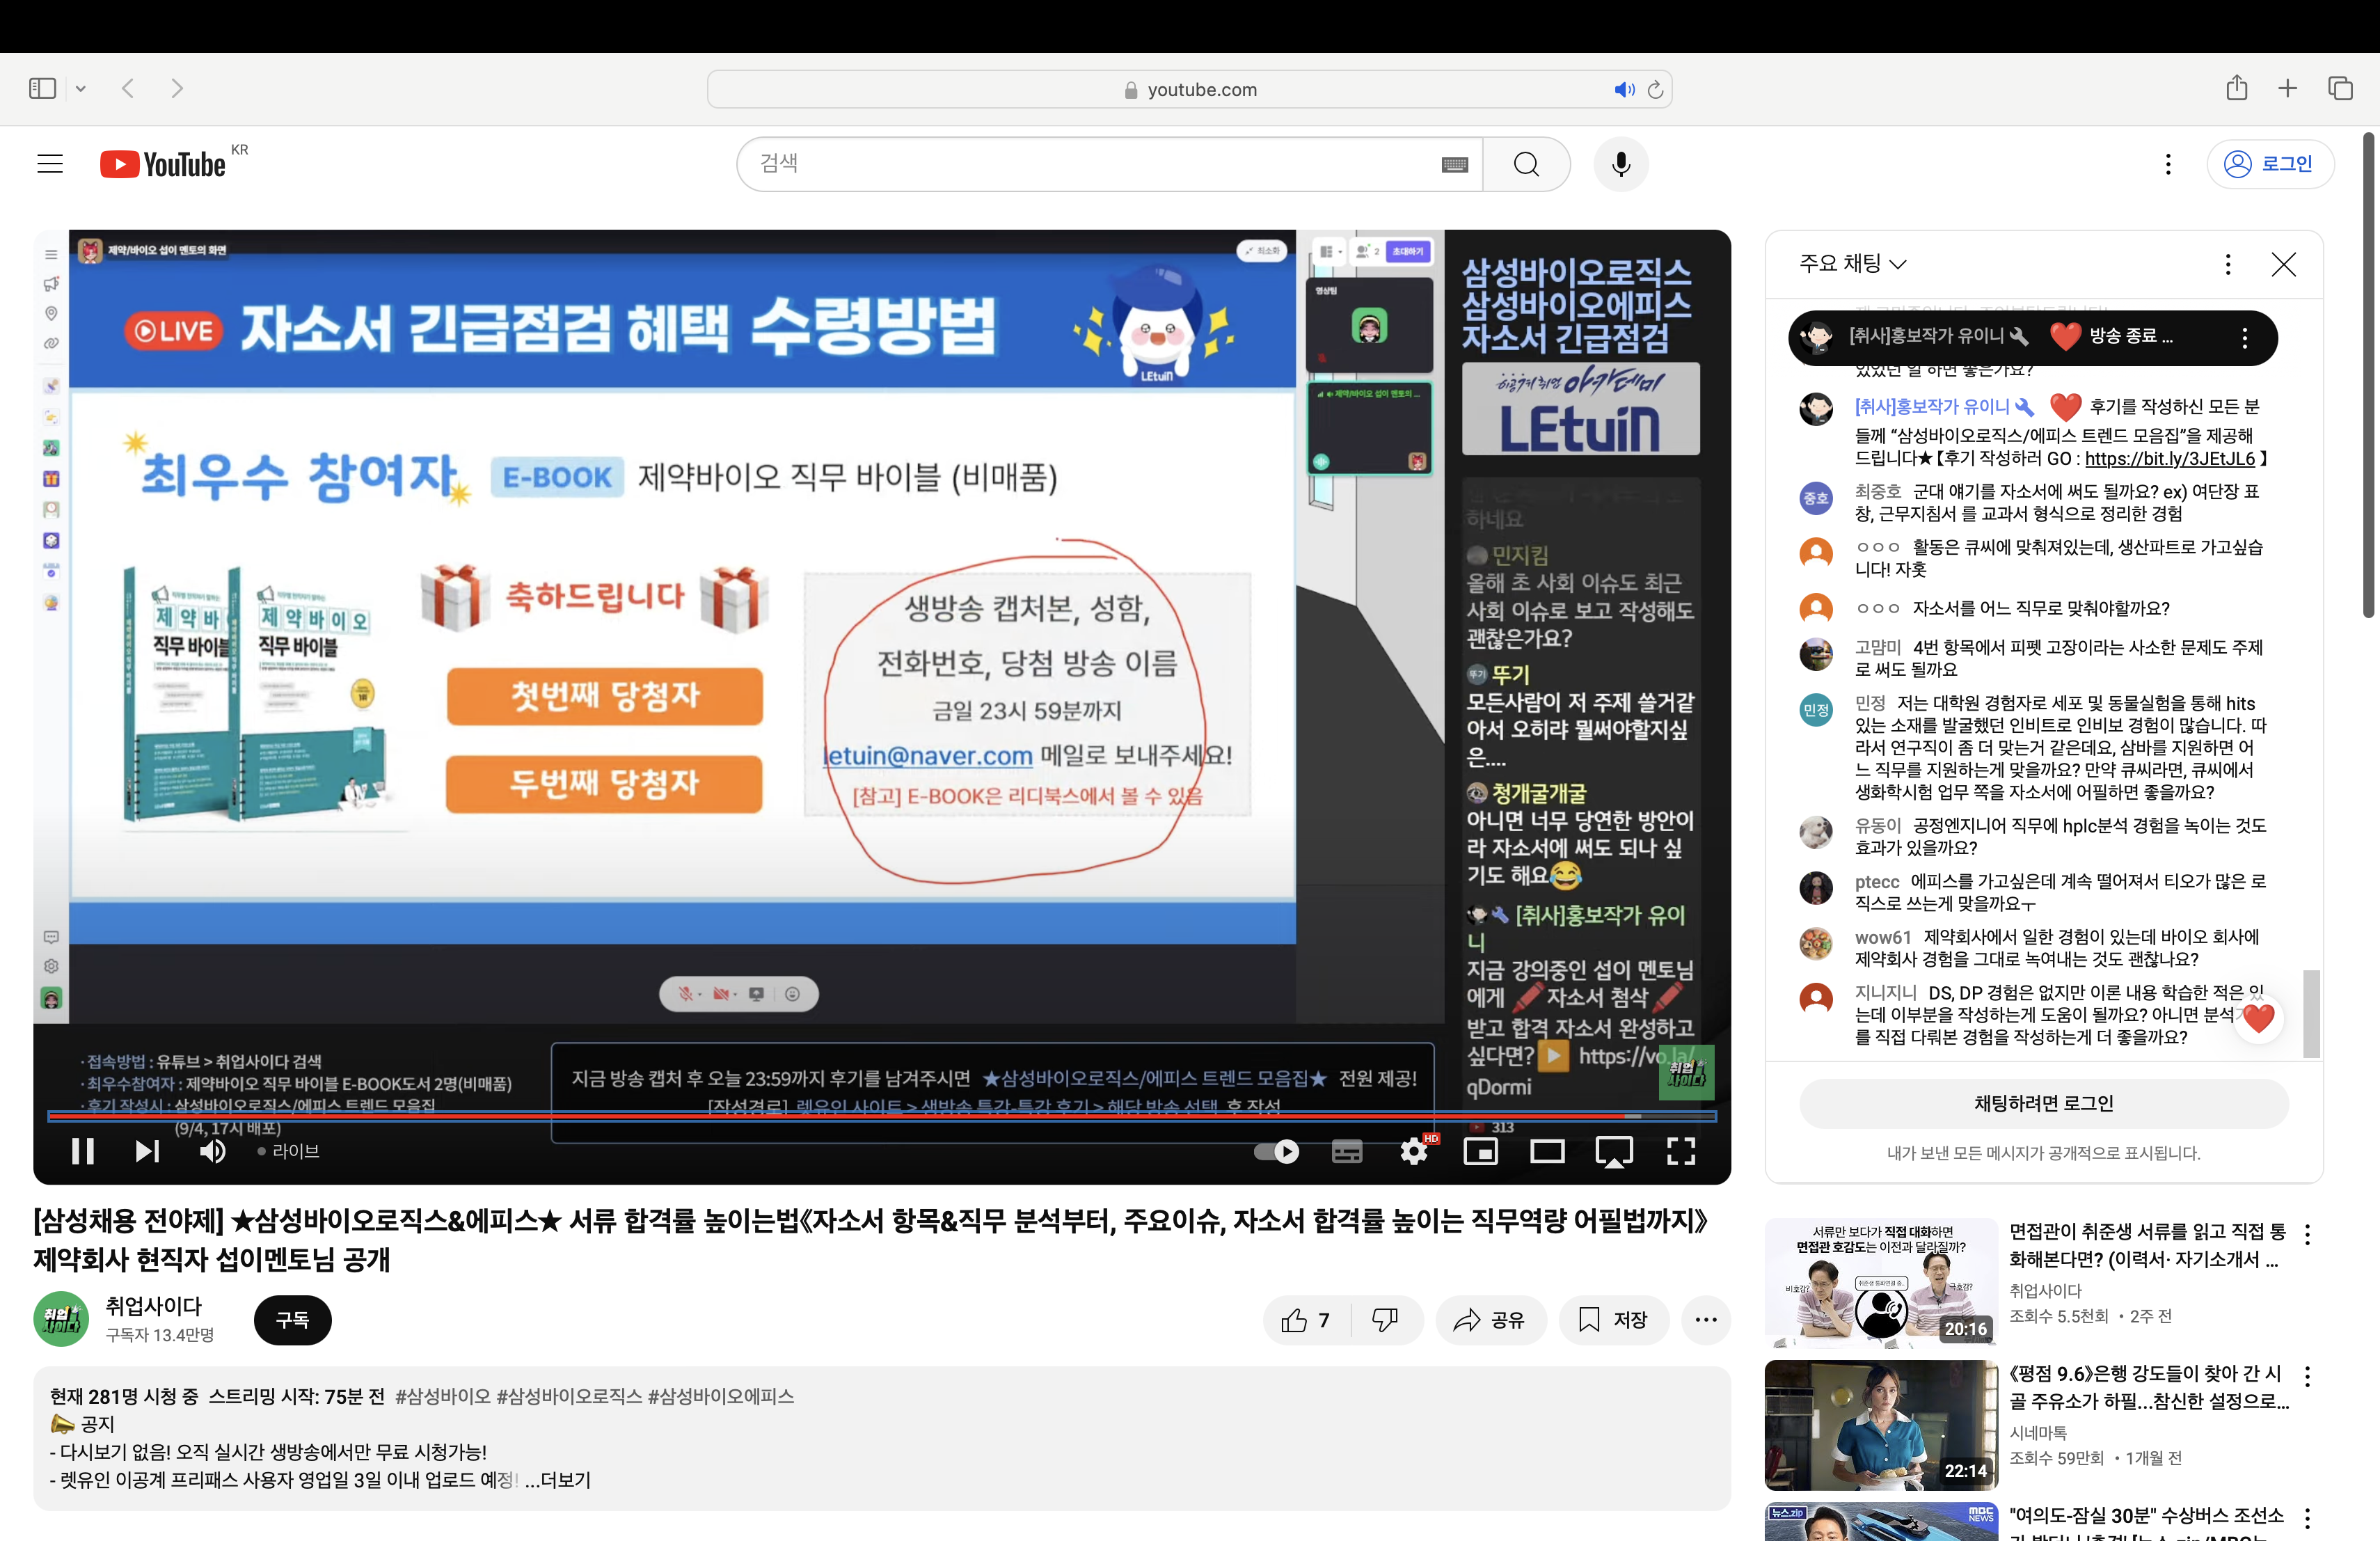Close the live chat panel

coord(2283,264)
